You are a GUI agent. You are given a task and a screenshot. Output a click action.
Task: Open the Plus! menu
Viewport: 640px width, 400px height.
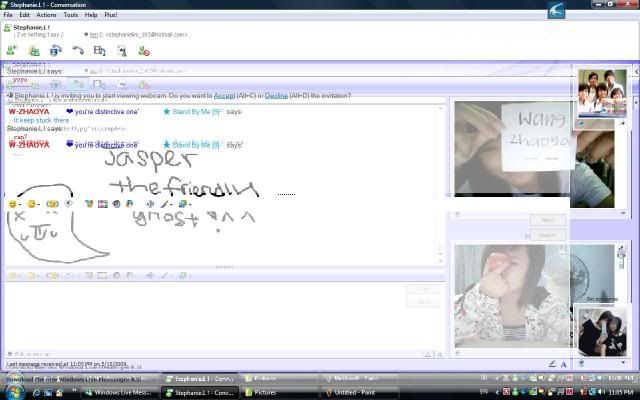click(111, 15)
